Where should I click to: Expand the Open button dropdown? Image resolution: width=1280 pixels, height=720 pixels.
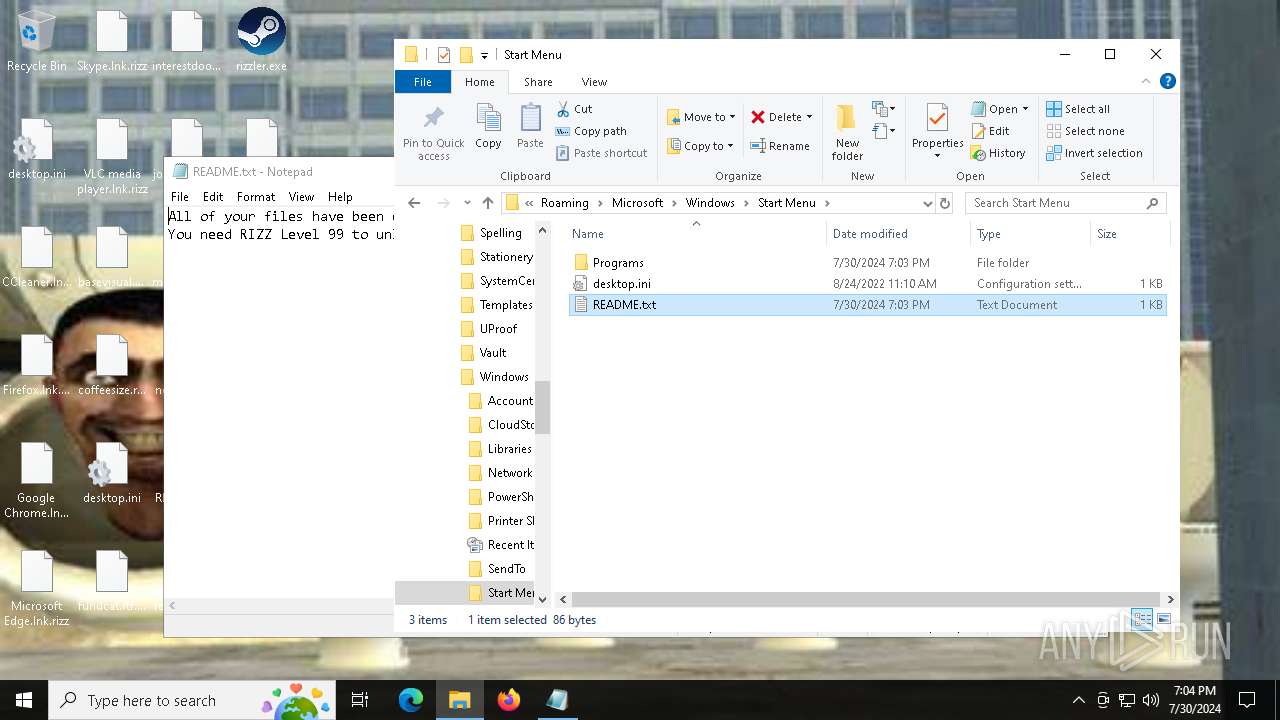click(1025, 109)
